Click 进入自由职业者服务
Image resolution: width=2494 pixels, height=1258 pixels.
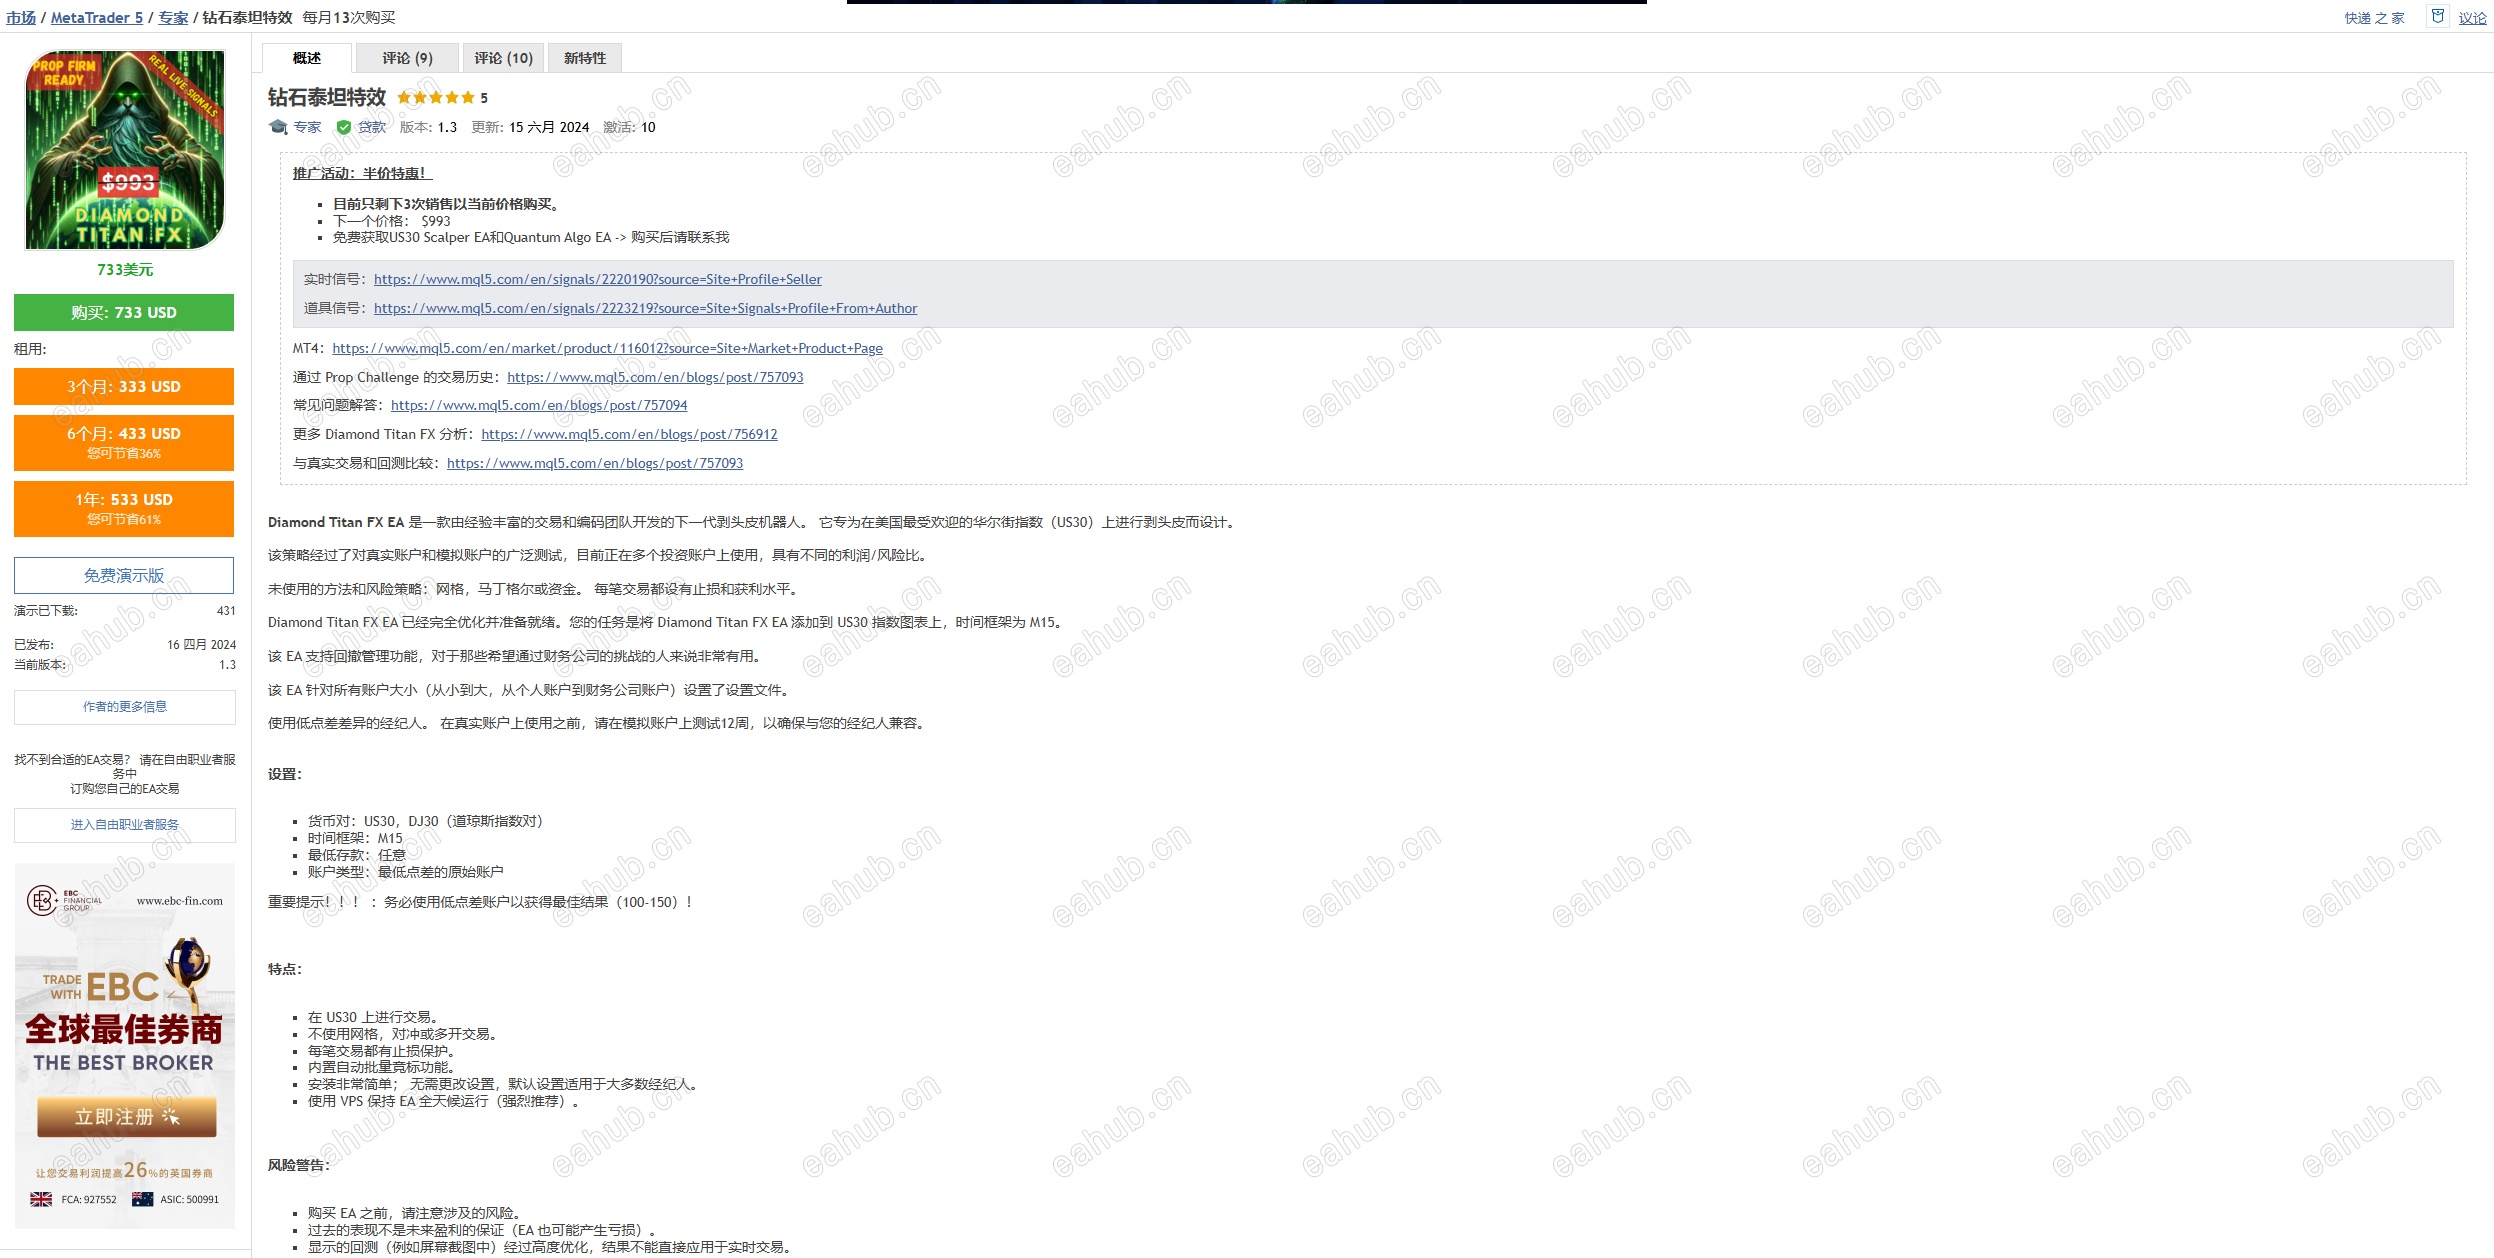[124, 824]
